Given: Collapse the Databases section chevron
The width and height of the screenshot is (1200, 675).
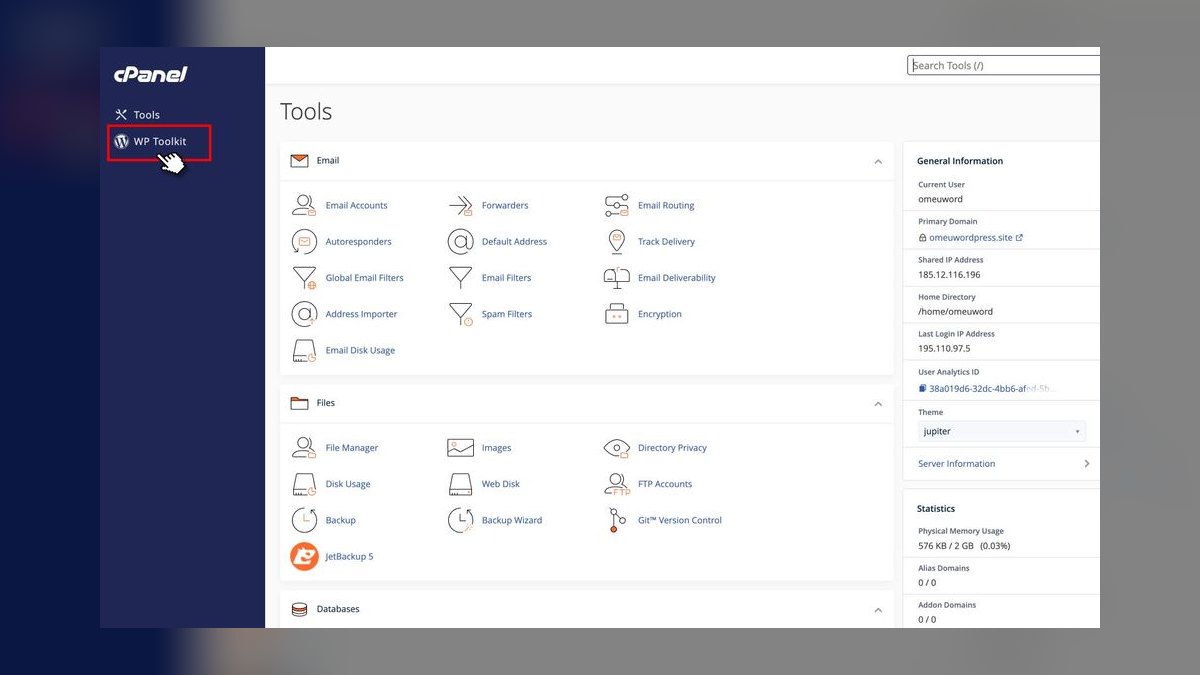Looking at the screenshot, I should (878, 610).
